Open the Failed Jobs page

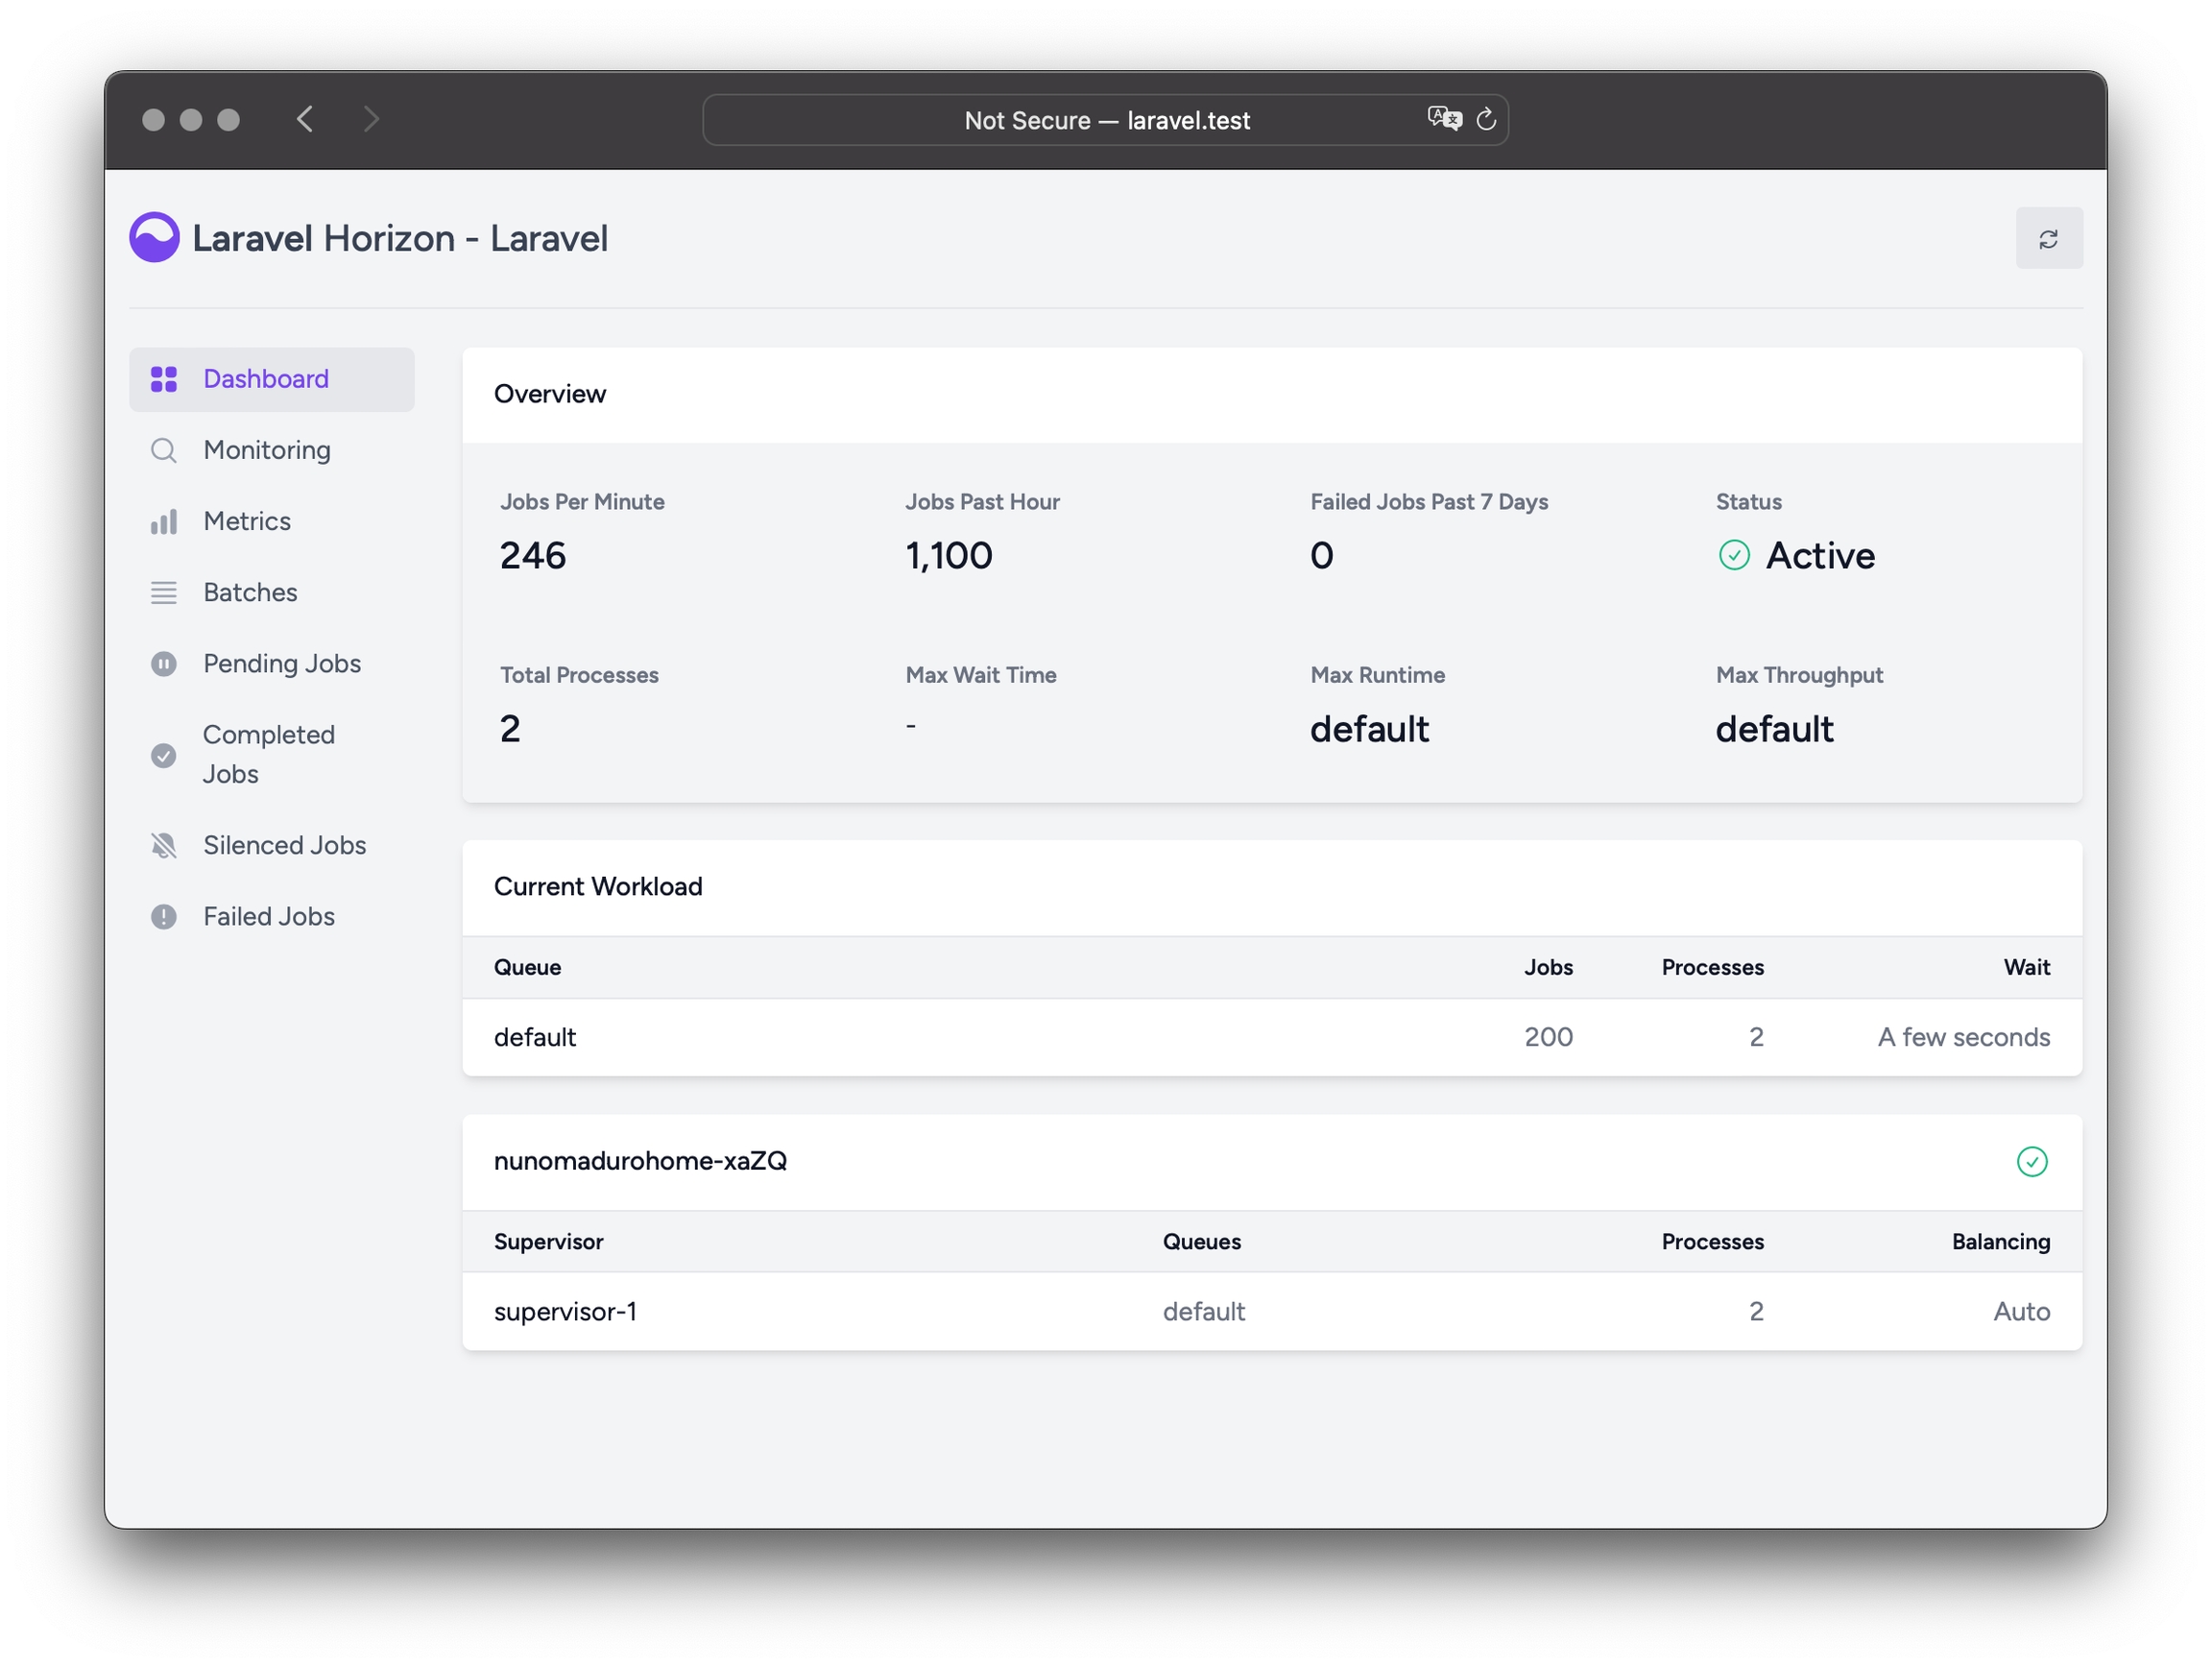click(x=269, y=917)
